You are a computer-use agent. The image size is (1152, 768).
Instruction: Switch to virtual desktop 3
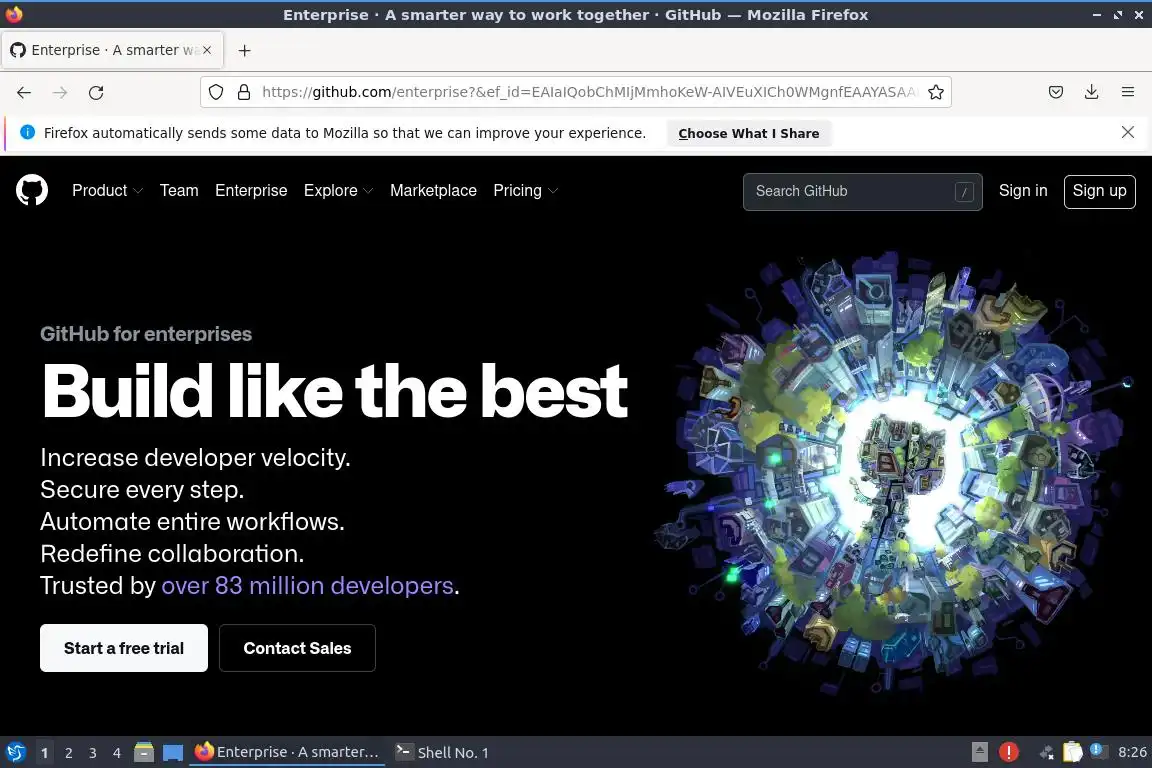[93, 753]
